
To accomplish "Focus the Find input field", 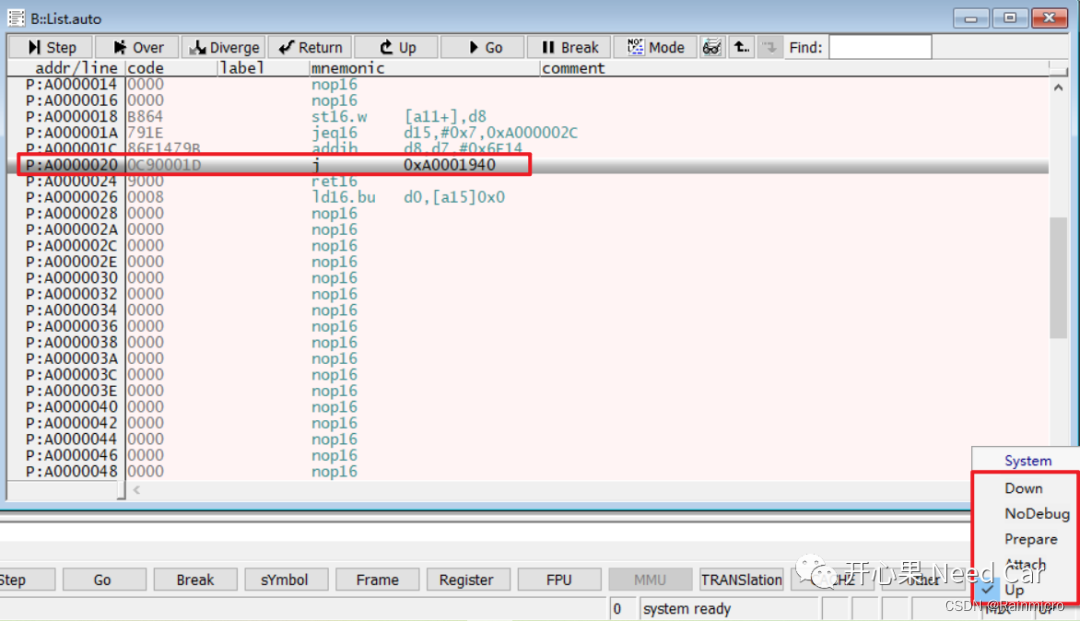I will click(880, 47).
